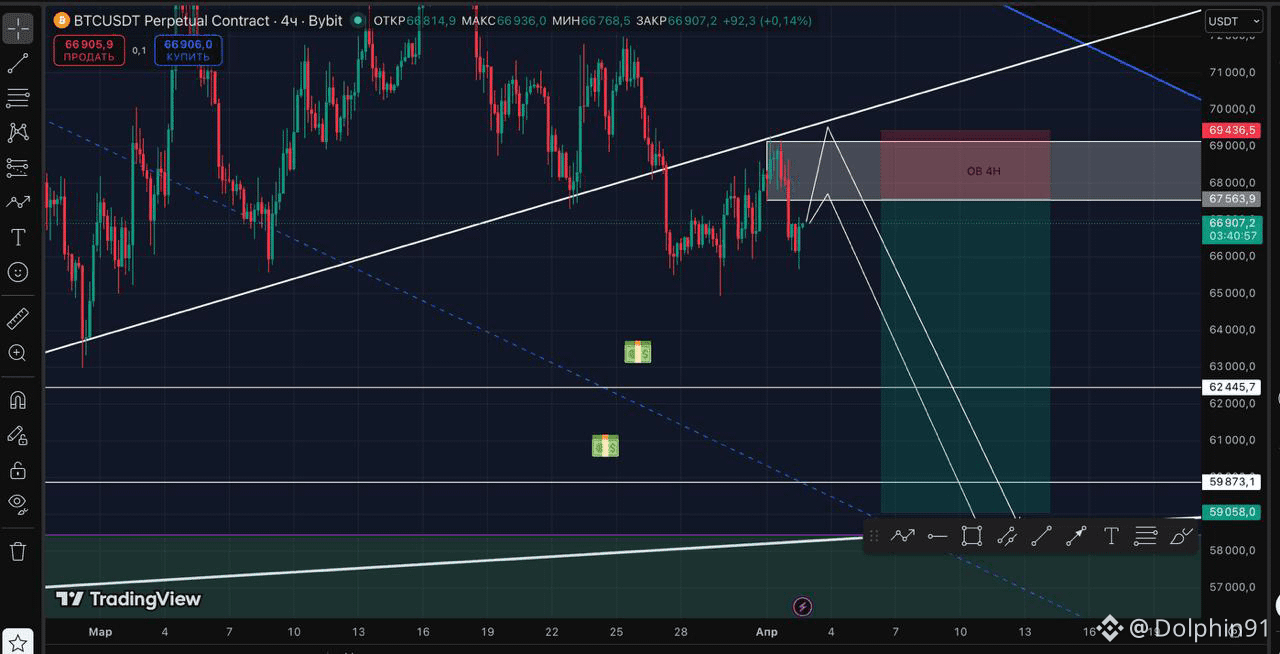Click the 69 436,5 price label
The height and width of the screenshot is (654, 1280).
click(x=1232, y=130)
